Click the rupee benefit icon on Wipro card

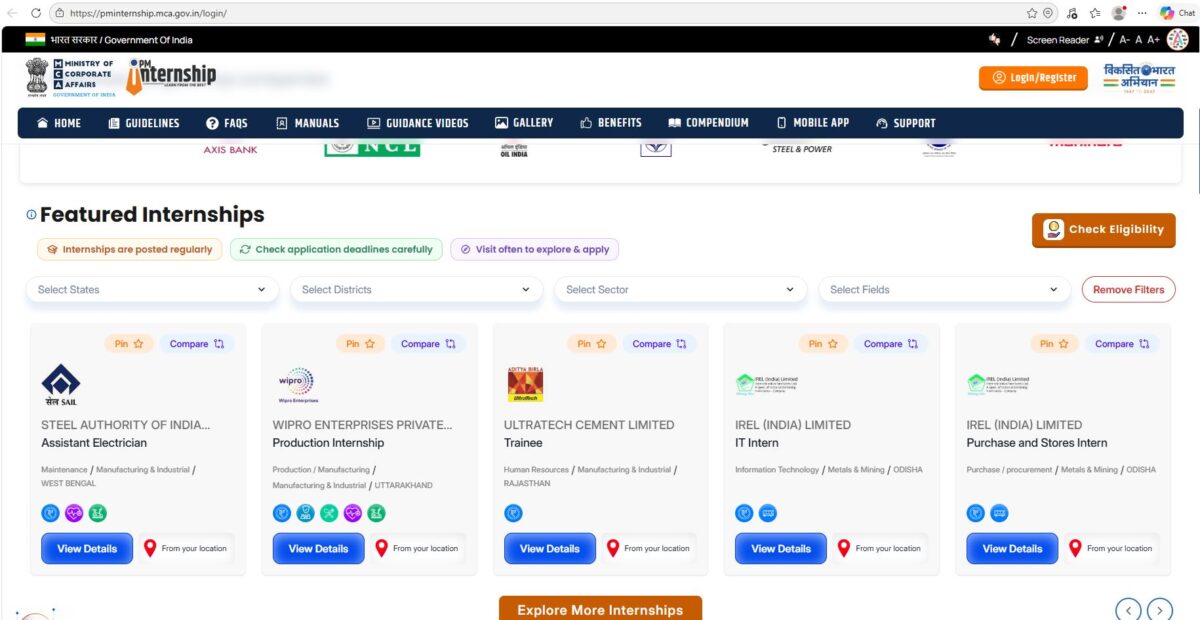(282, 513)
